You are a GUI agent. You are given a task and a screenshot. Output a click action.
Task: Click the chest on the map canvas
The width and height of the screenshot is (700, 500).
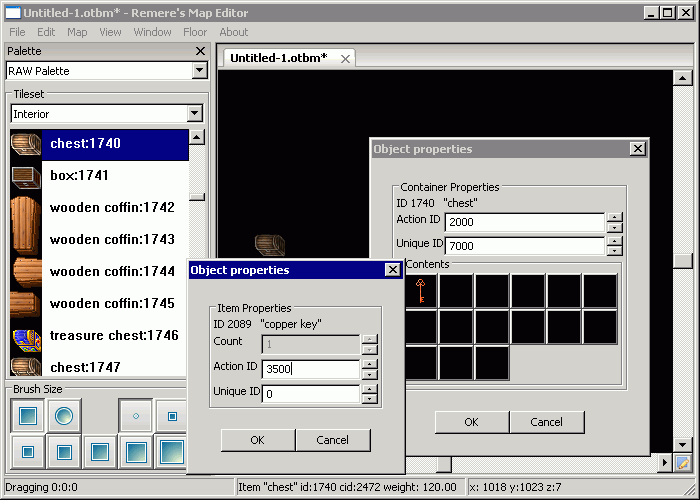click(x=270, y=245)
